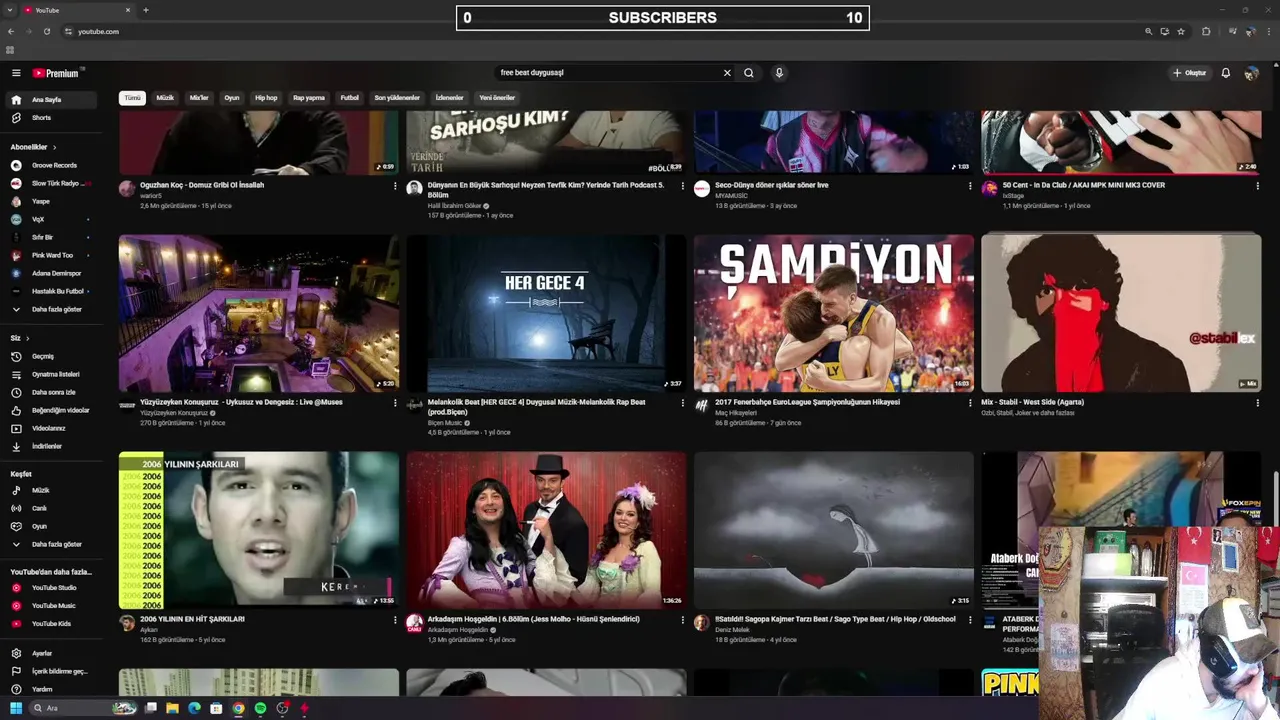The image size is (1280, 720).
Task: Open options menu for Oguzhan Koç video
Action: [395, 186]
